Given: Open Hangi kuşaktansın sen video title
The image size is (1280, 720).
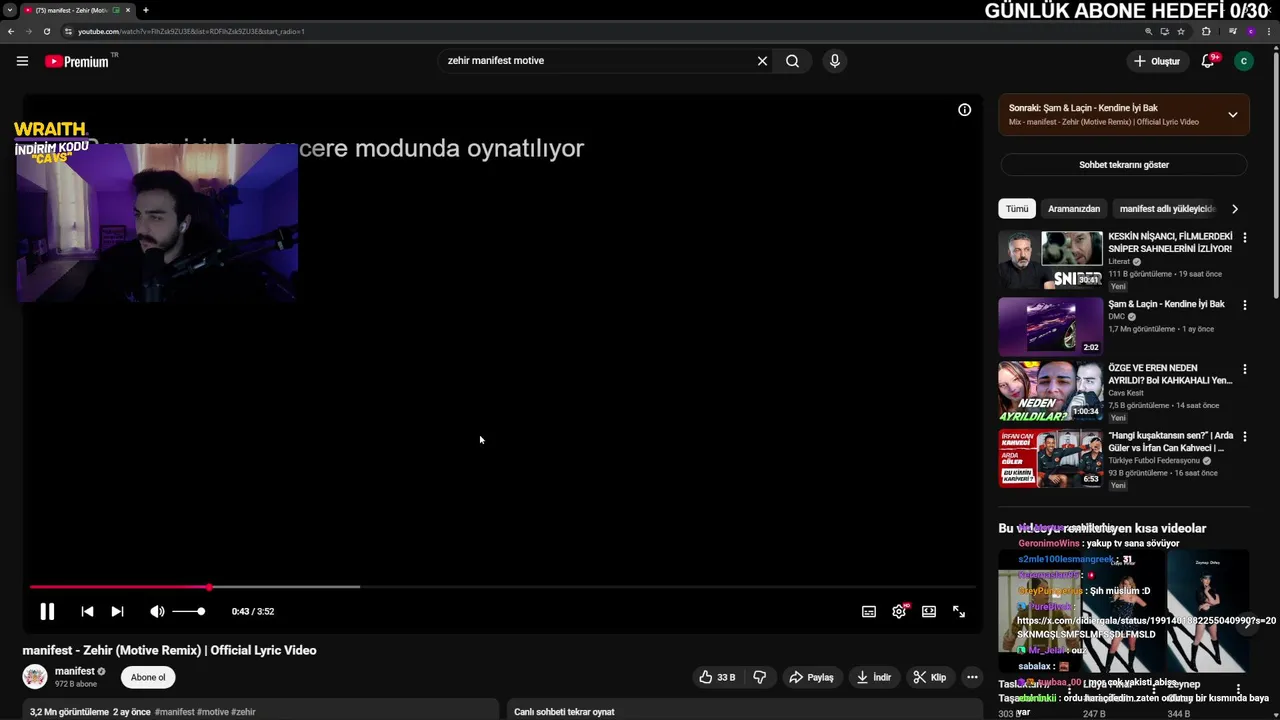Looking at the screenshot, I should [x=1171, y=442].
